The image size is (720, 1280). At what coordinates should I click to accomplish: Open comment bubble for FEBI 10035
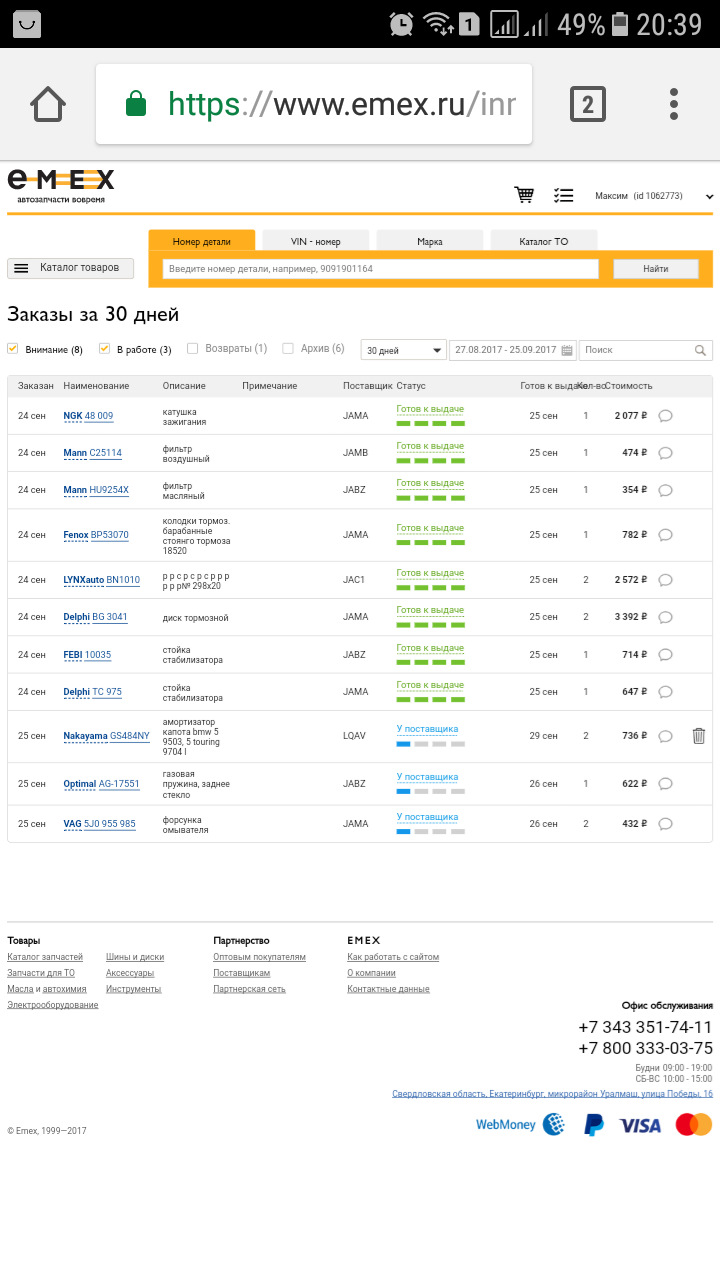(665, 655)
